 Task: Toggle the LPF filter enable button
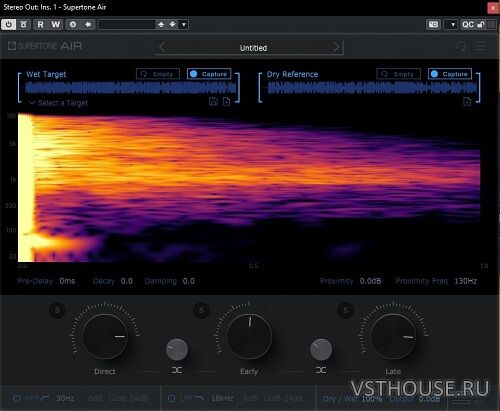172,398
